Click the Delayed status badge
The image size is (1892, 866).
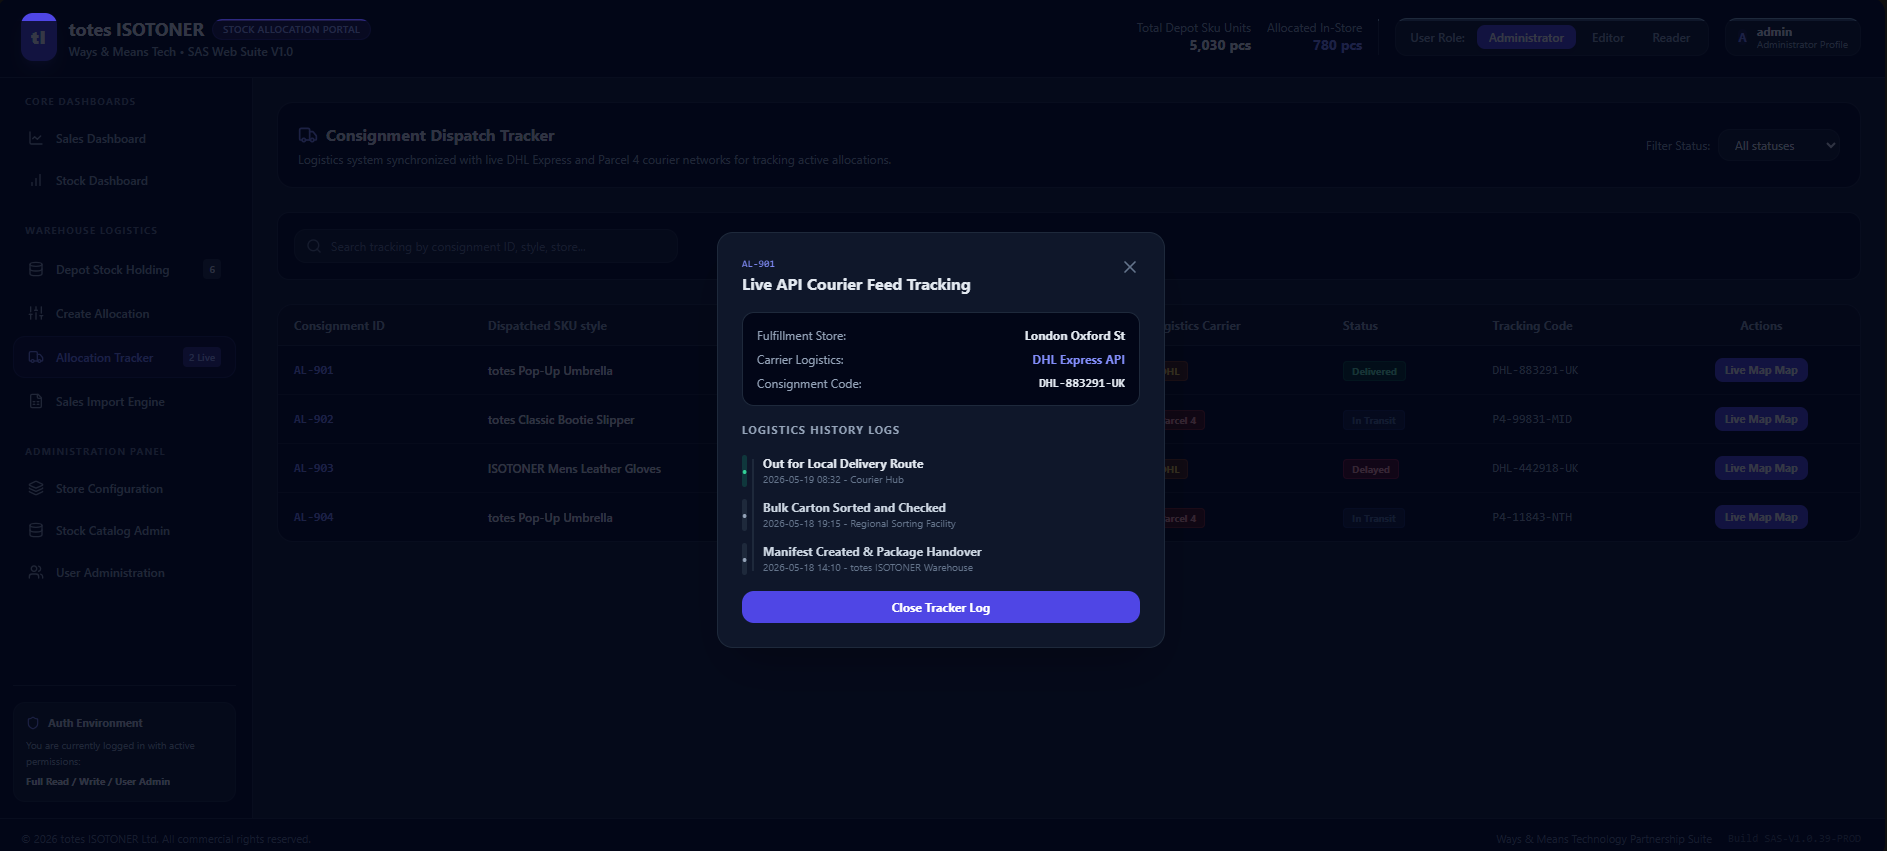[1371, 469]
